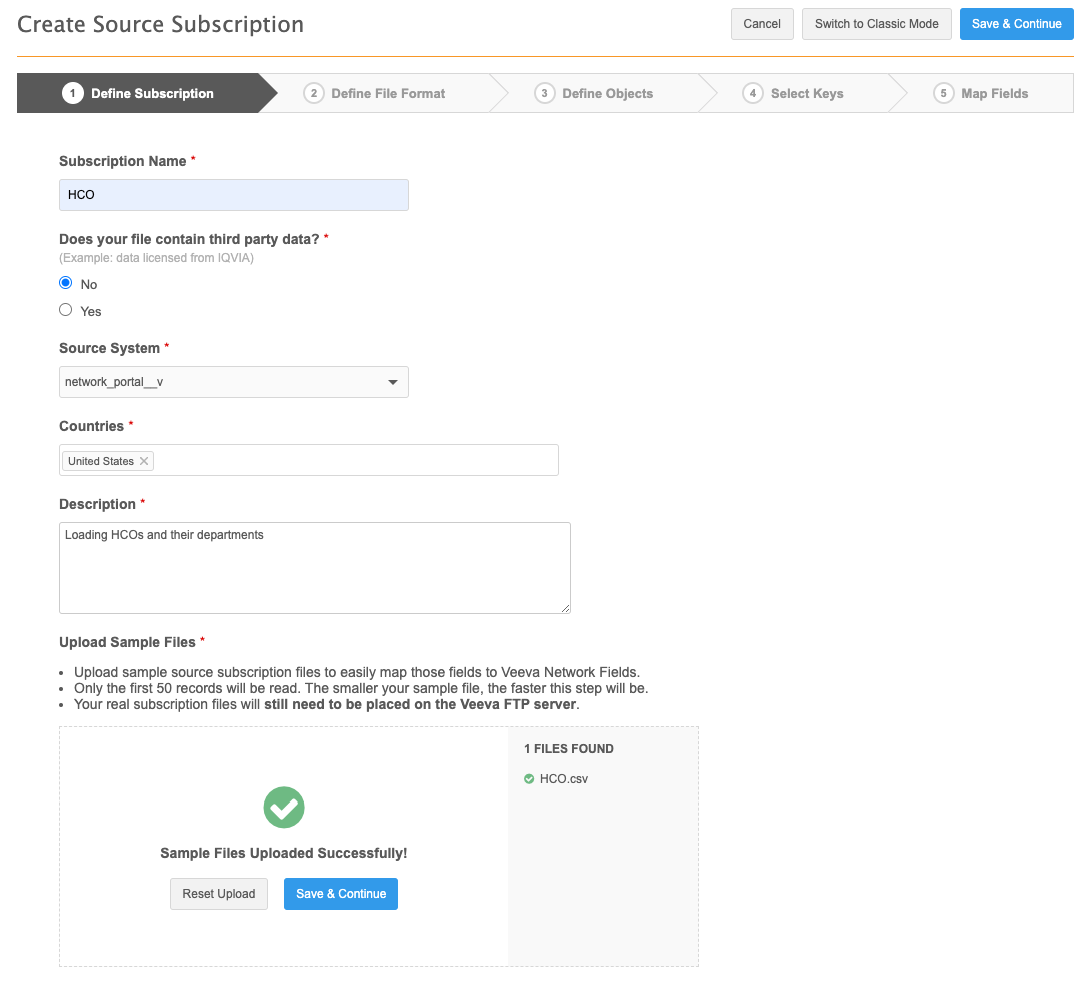
Task: Click Save & Continue in upload area
Action: [341, 894]
